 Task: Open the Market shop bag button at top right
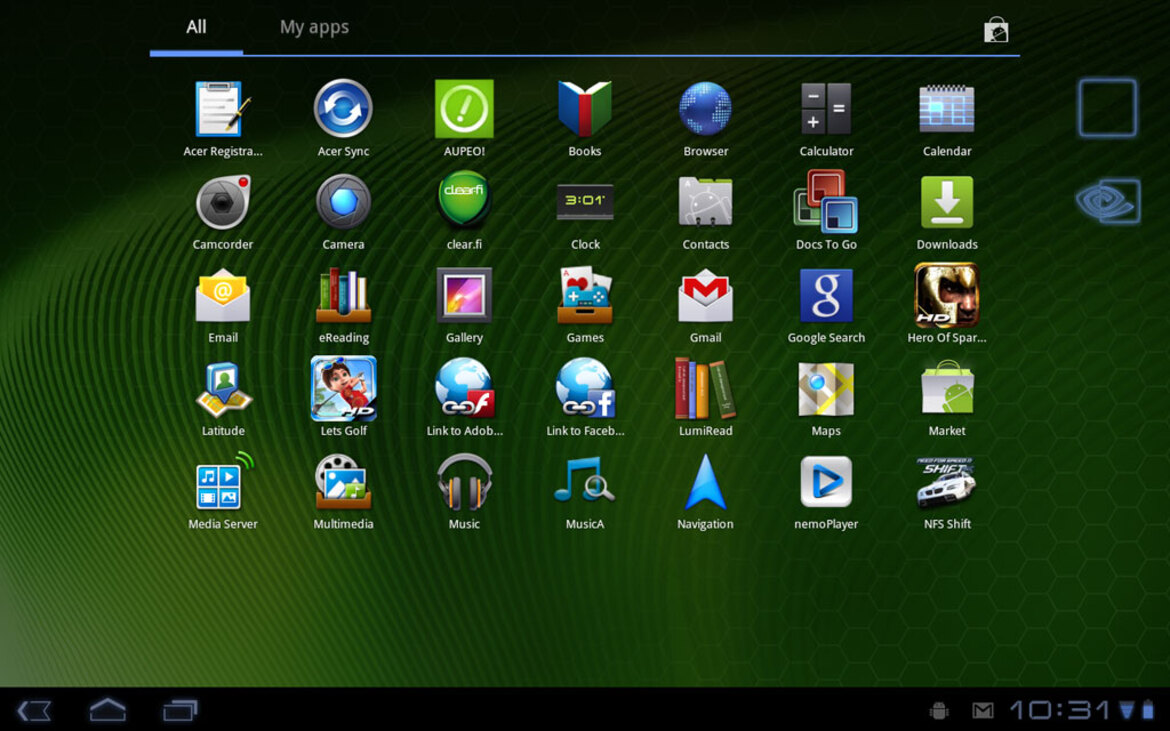tap(995, 31)
